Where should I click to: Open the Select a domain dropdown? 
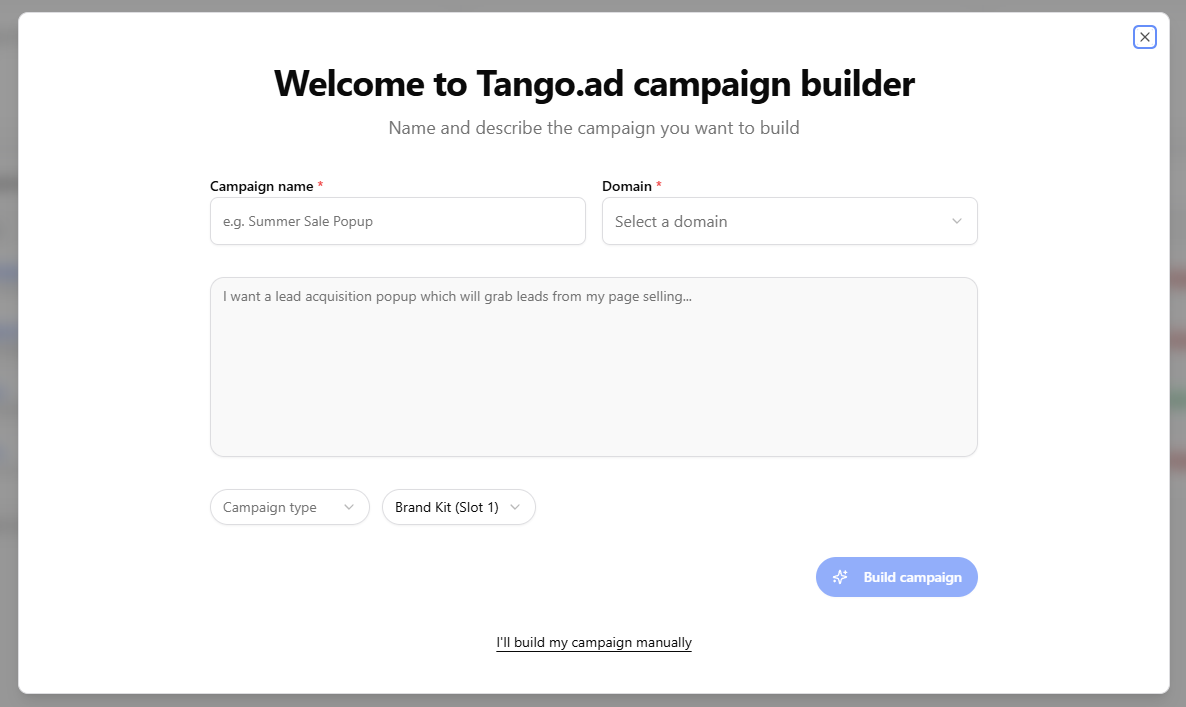pos(790,221)
